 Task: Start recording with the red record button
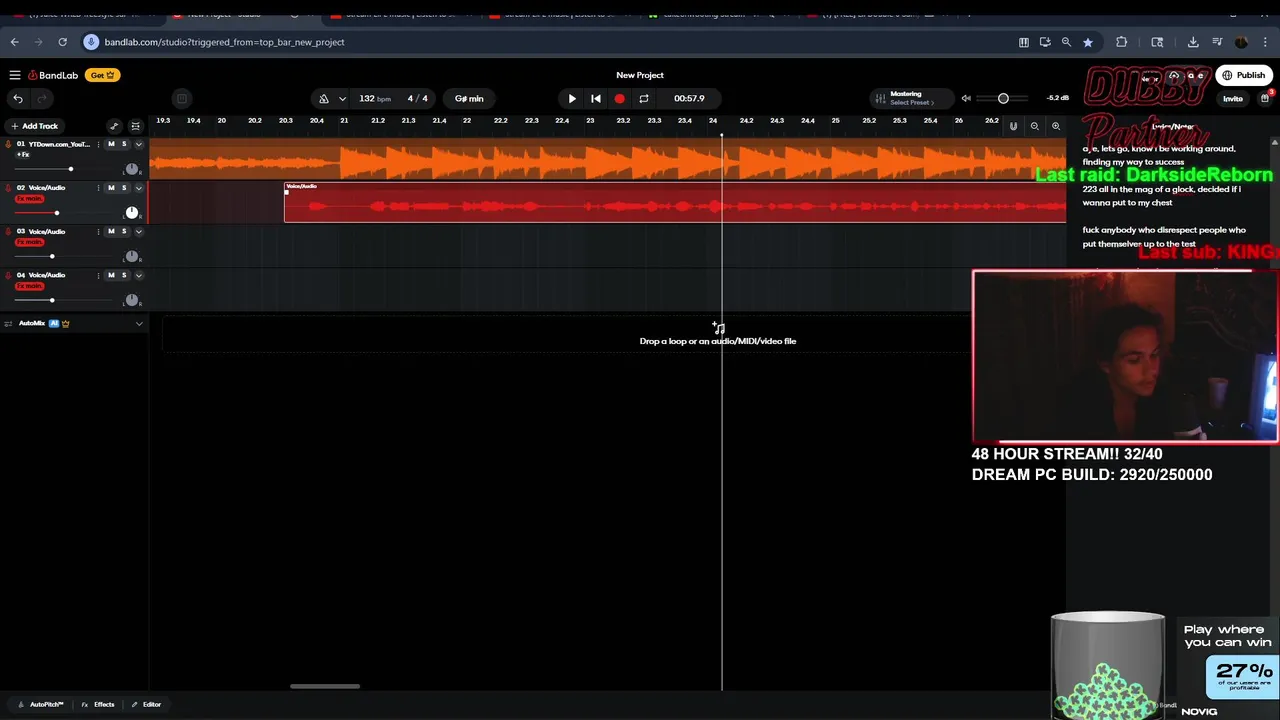pos(619,98)
